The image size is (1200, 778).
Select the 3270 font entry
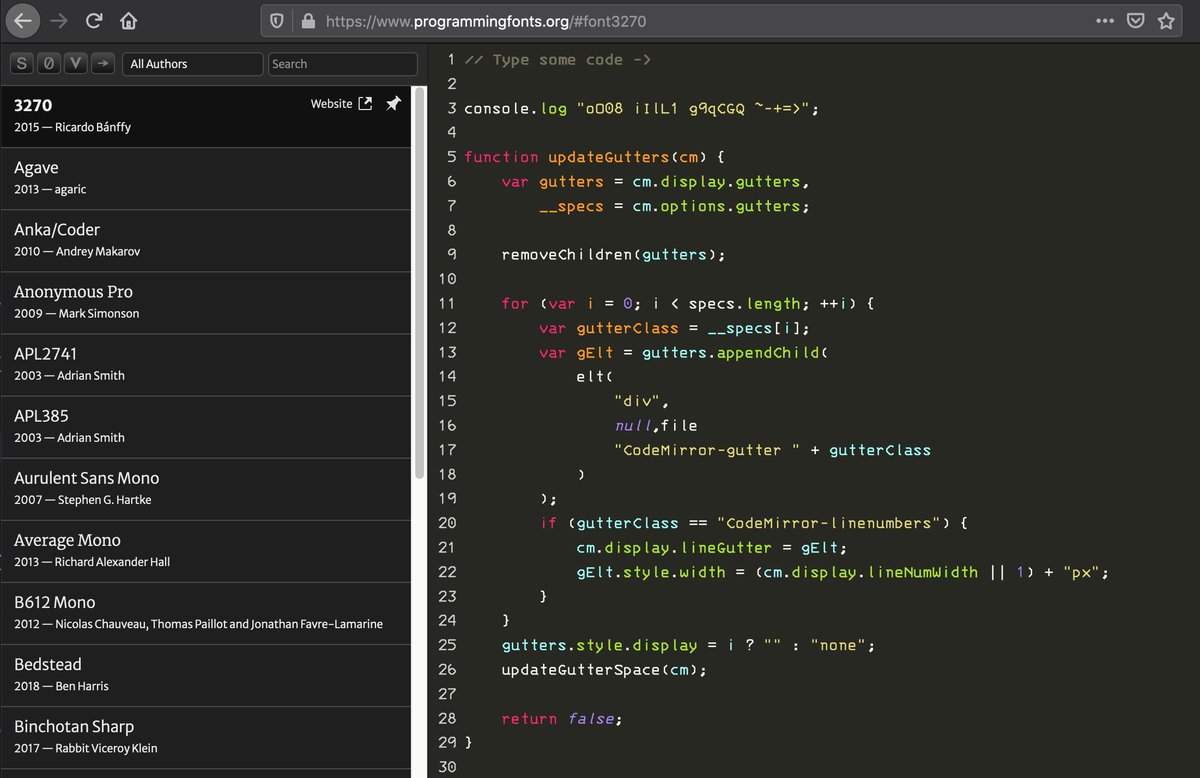tap(206, 116)
